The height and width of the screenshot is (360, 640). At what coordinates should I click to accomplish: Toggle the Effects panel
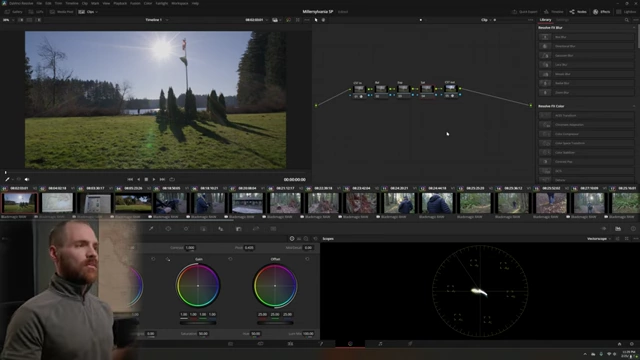[602, 12]
